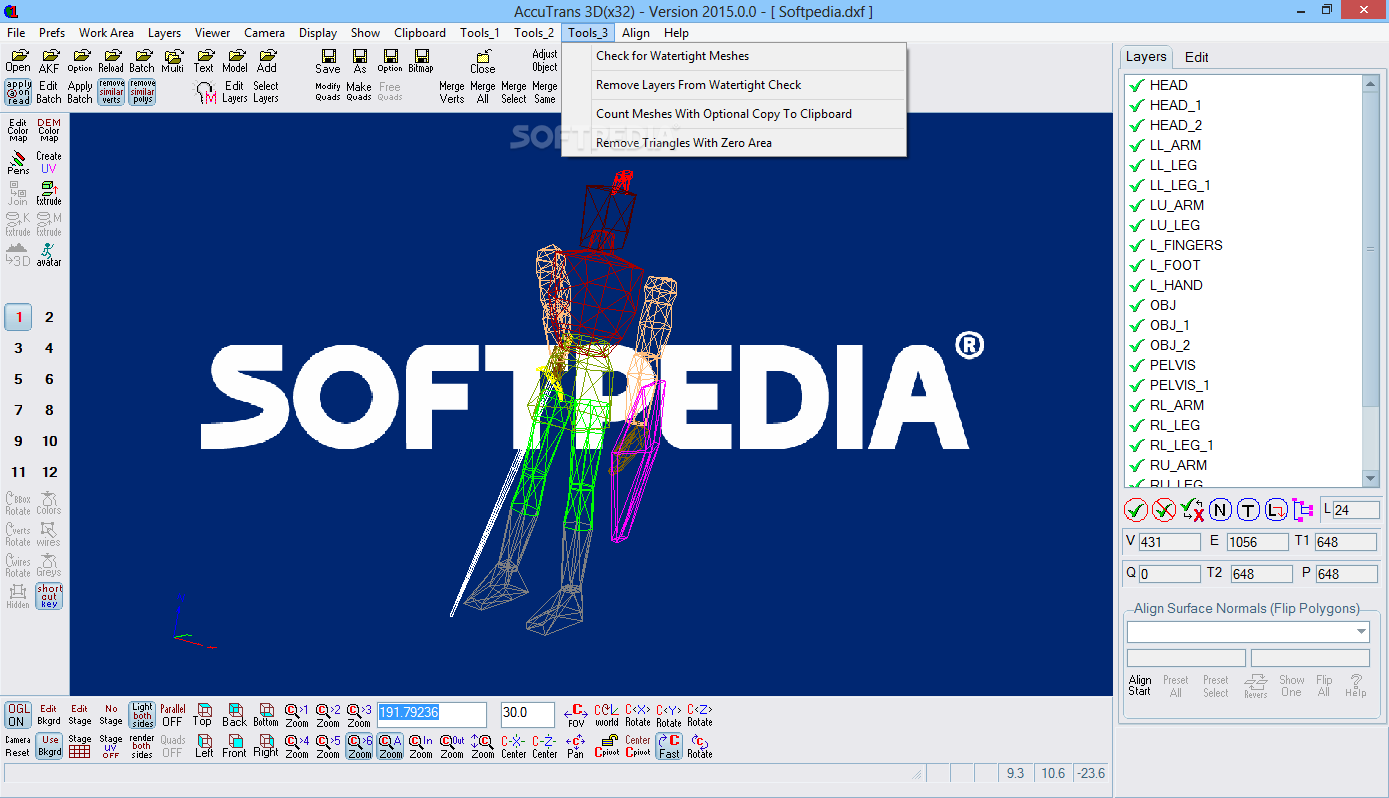This screenshot has width=1389, height=798.
Task: Select the L_FINGERS layer name
Action: click(1186, 245)
